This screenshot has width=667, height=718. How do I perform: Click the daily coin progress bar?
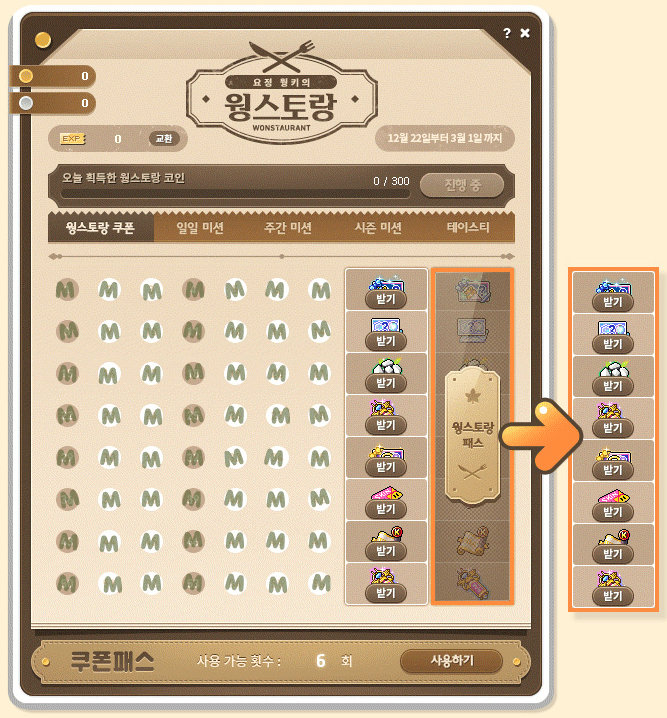click(235, 194)
